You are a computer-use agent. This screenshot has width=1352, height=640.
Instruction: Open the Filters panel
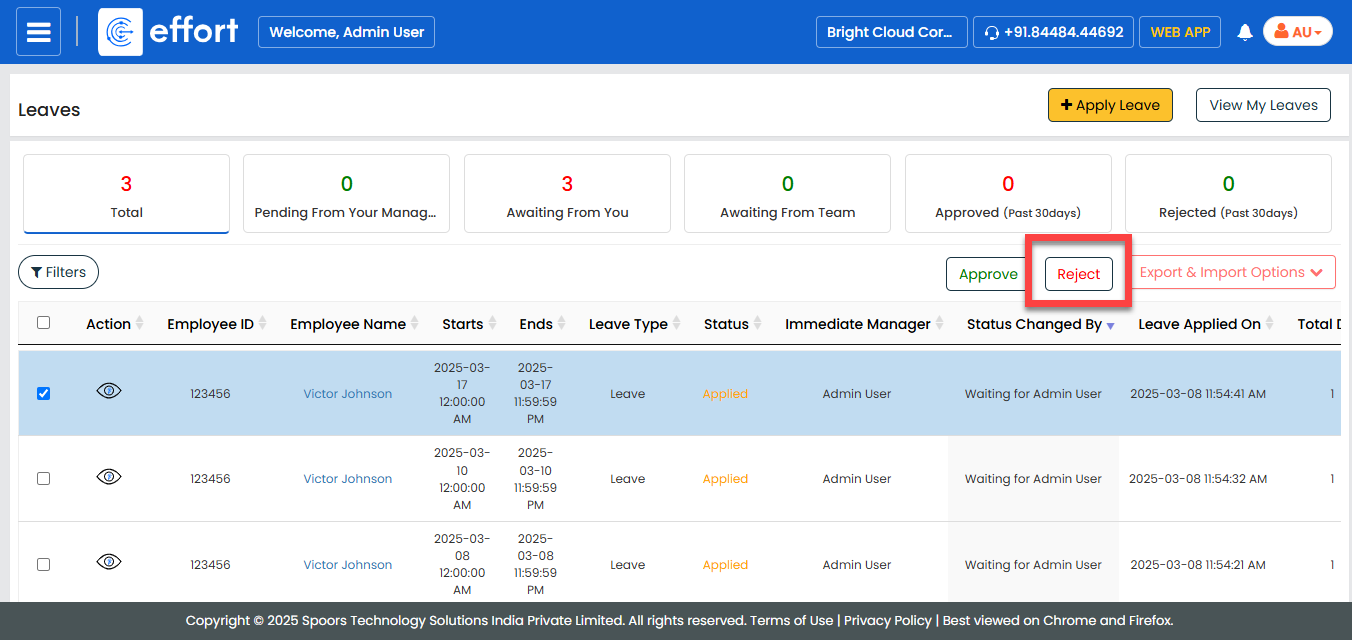(x=58, y=272)
